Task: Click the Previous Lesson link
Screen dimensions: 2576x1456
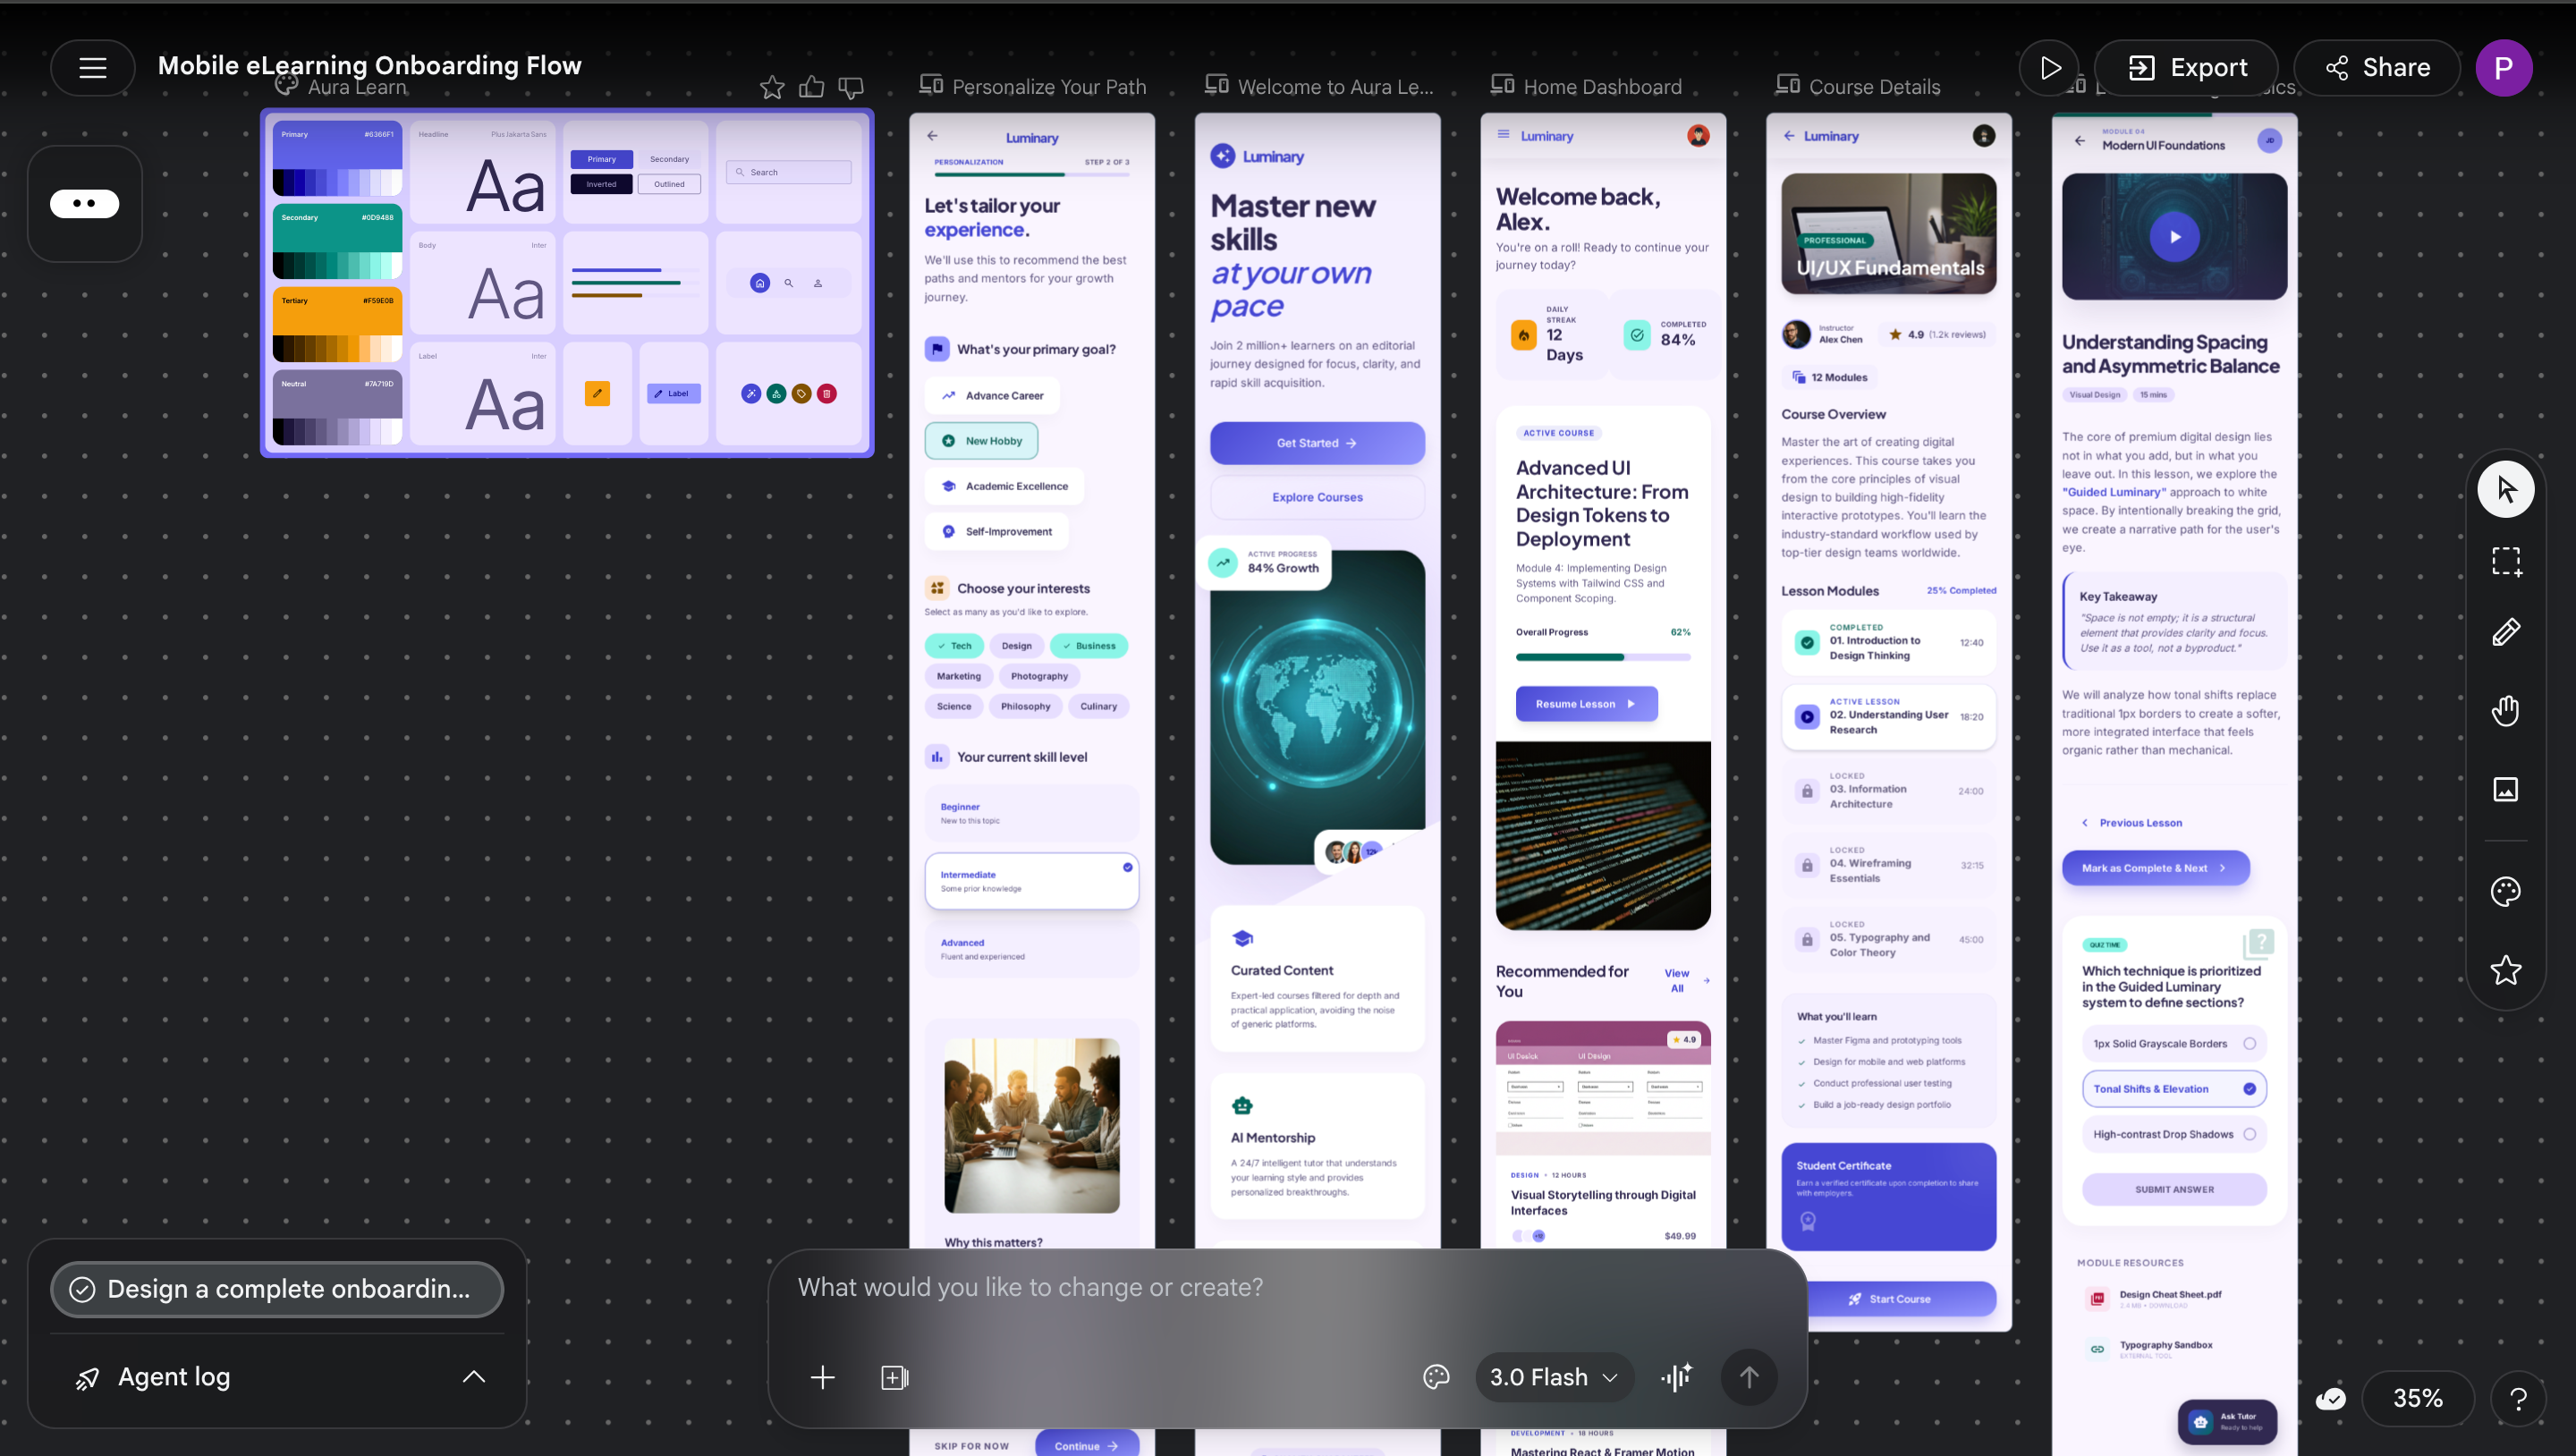Action: [2132, 823]
